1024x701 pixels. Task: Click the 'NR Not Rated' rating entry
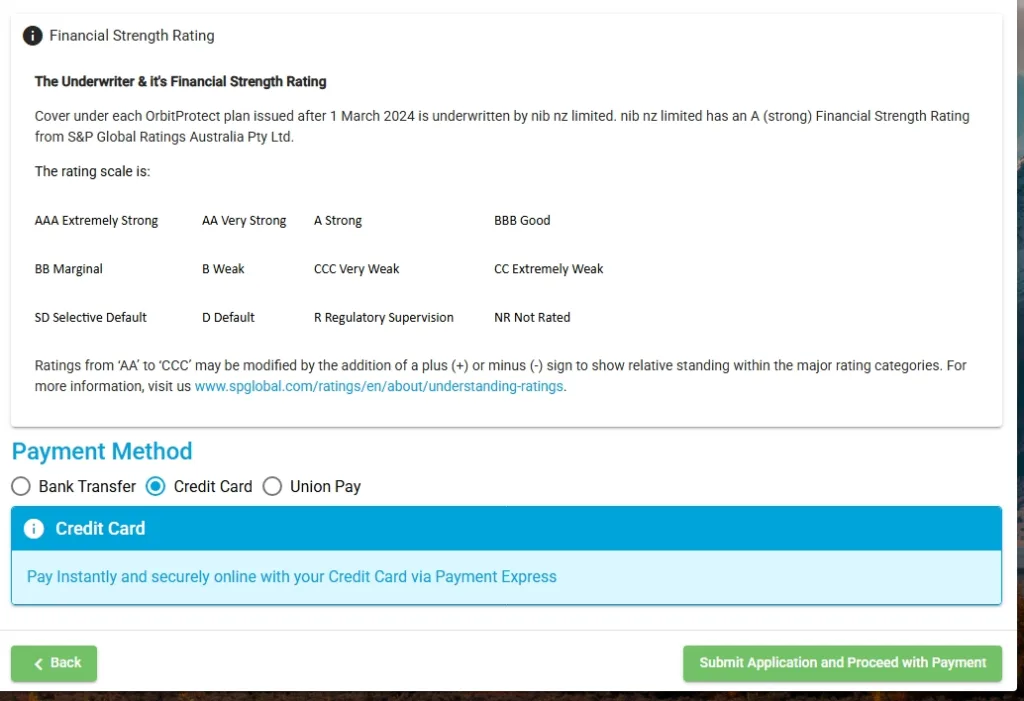(x=532, y=318)
